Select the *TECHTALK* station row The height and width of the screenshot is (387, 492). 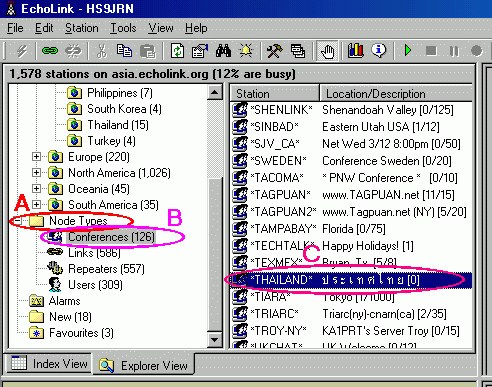351,246
